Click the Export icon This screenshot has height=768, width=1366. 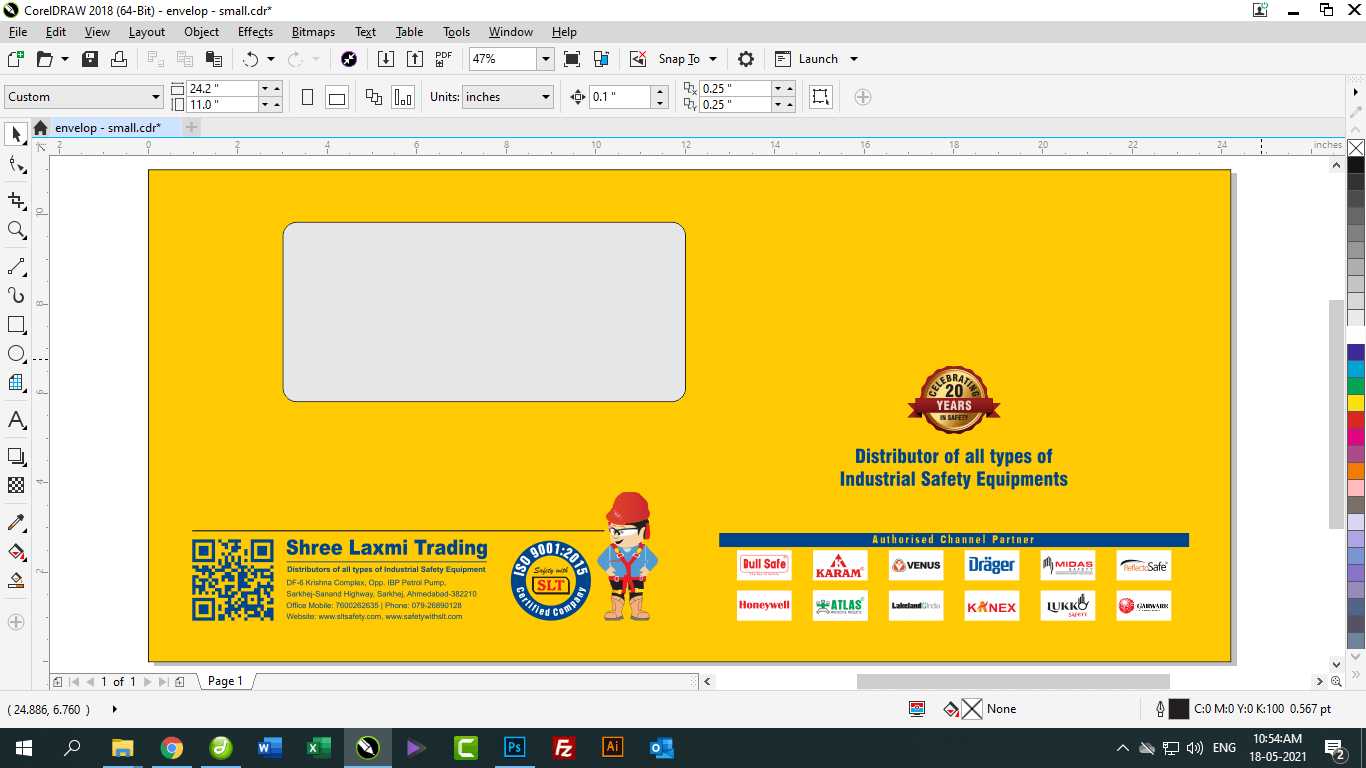click(x=415, y=59)
